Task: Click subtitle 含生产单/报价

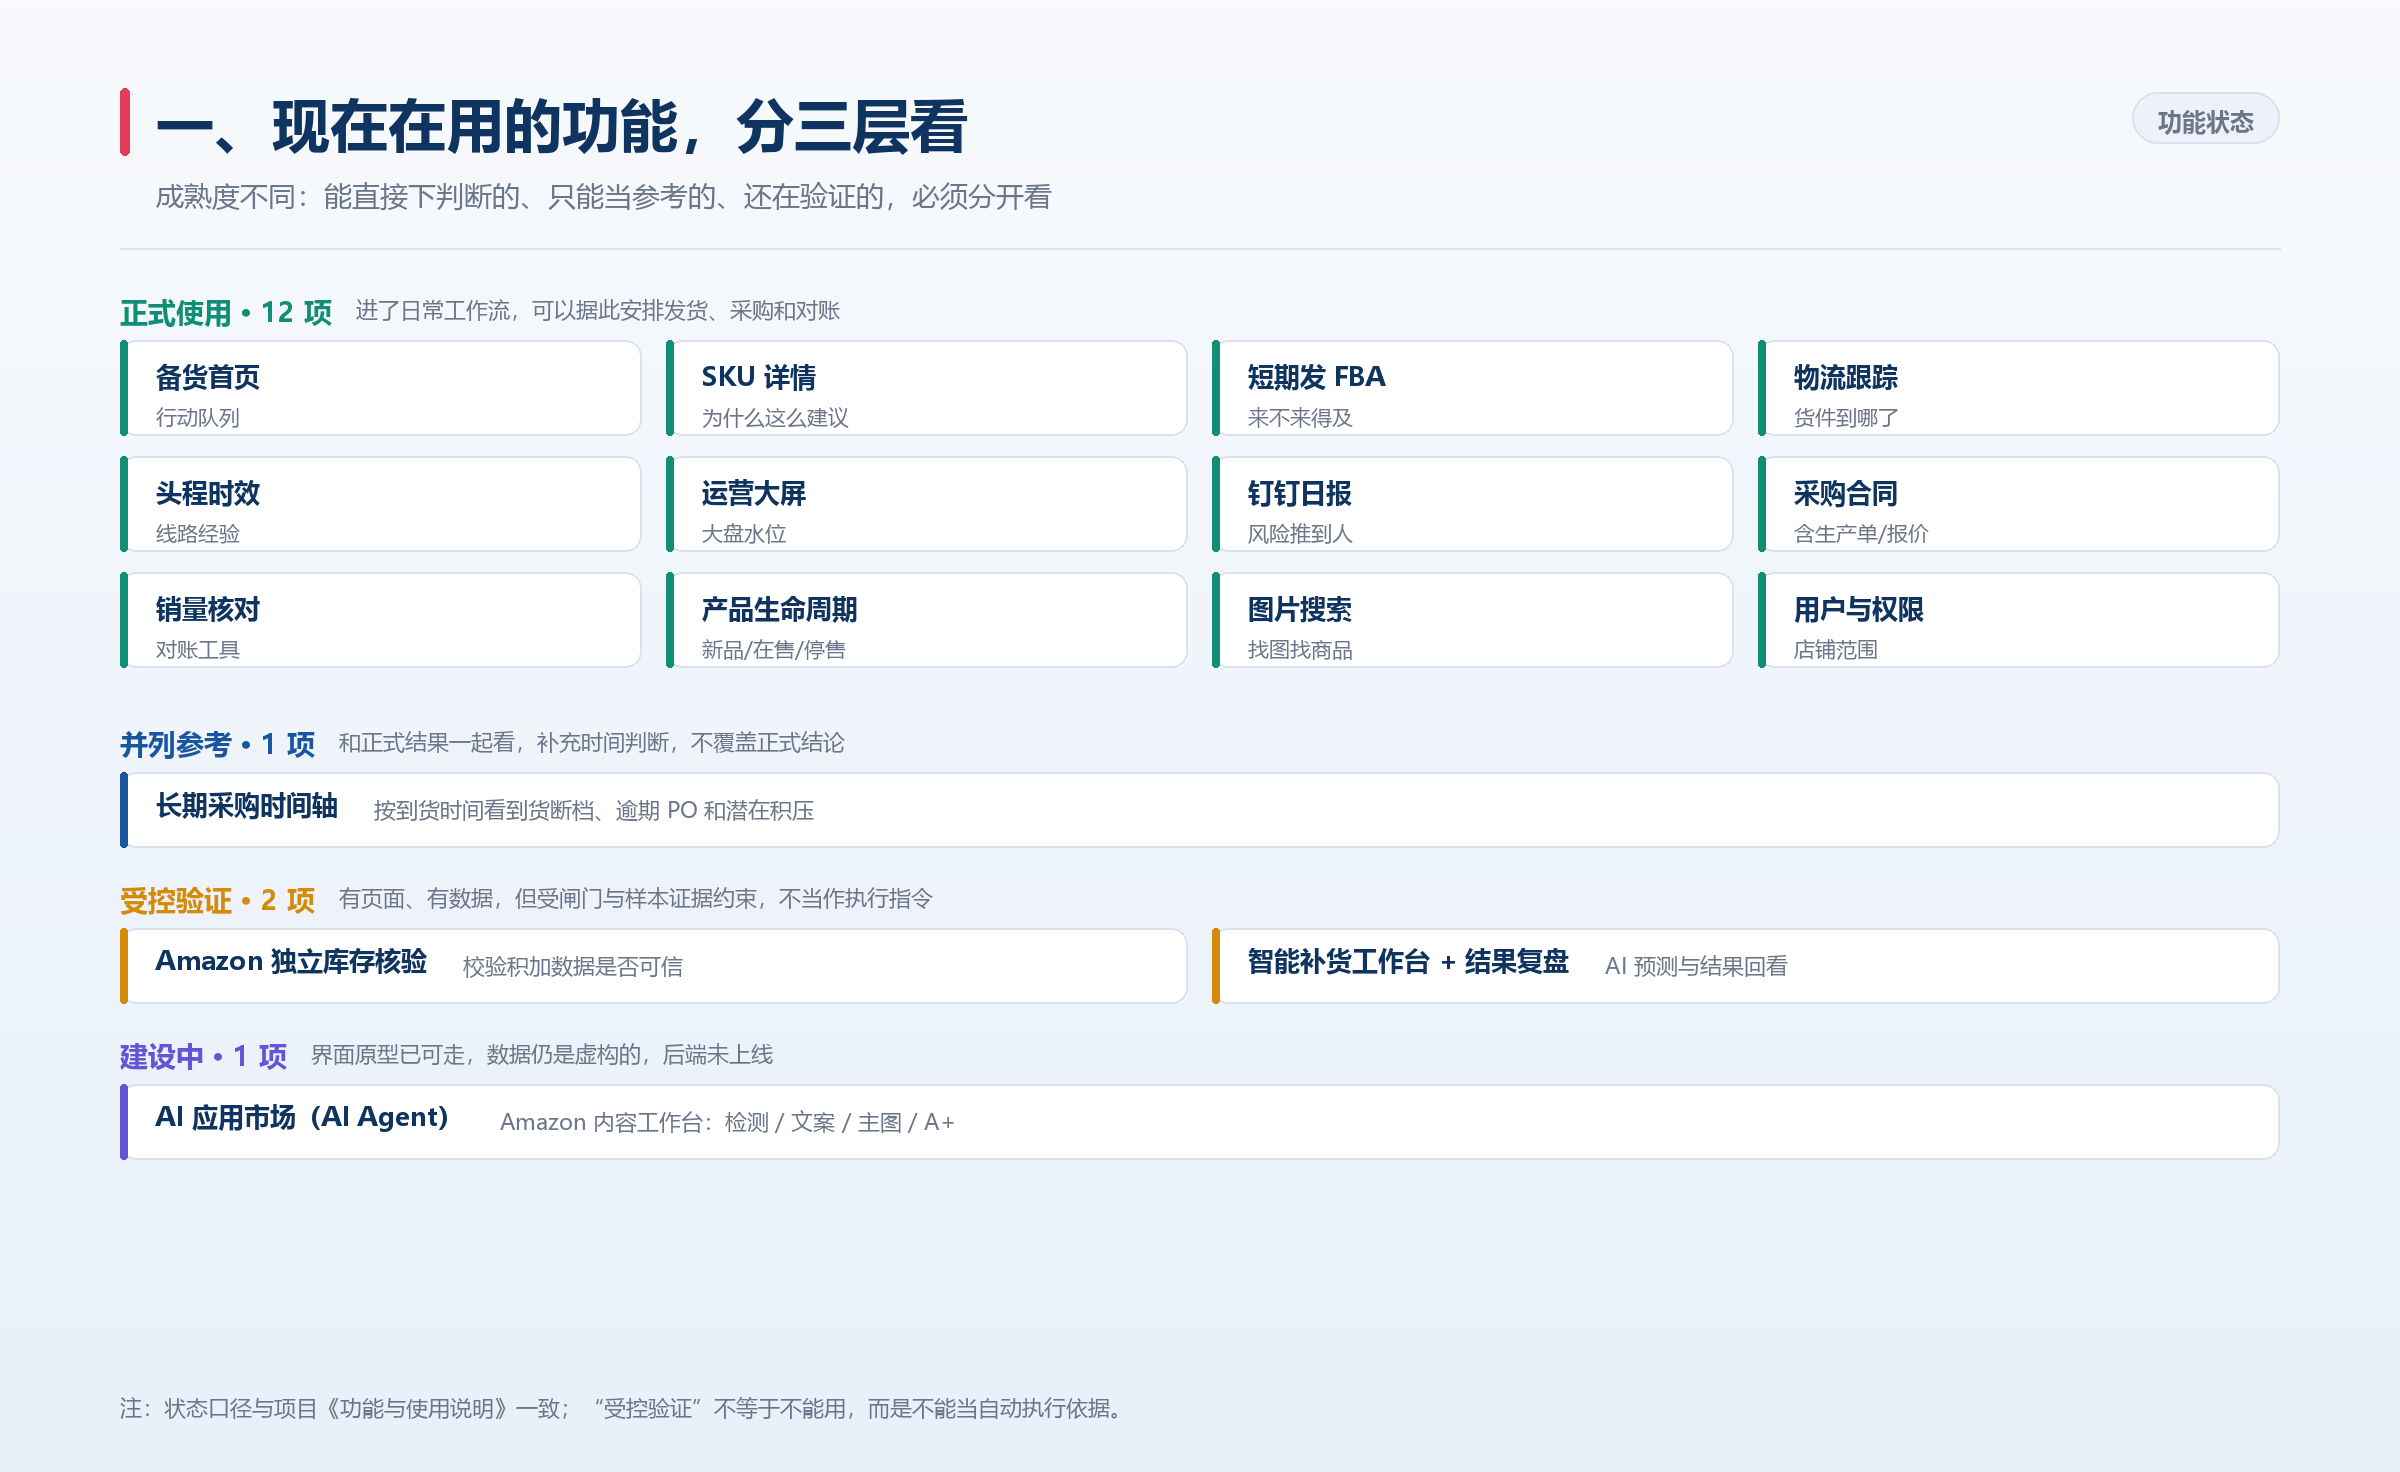Action: (1861, 534)
